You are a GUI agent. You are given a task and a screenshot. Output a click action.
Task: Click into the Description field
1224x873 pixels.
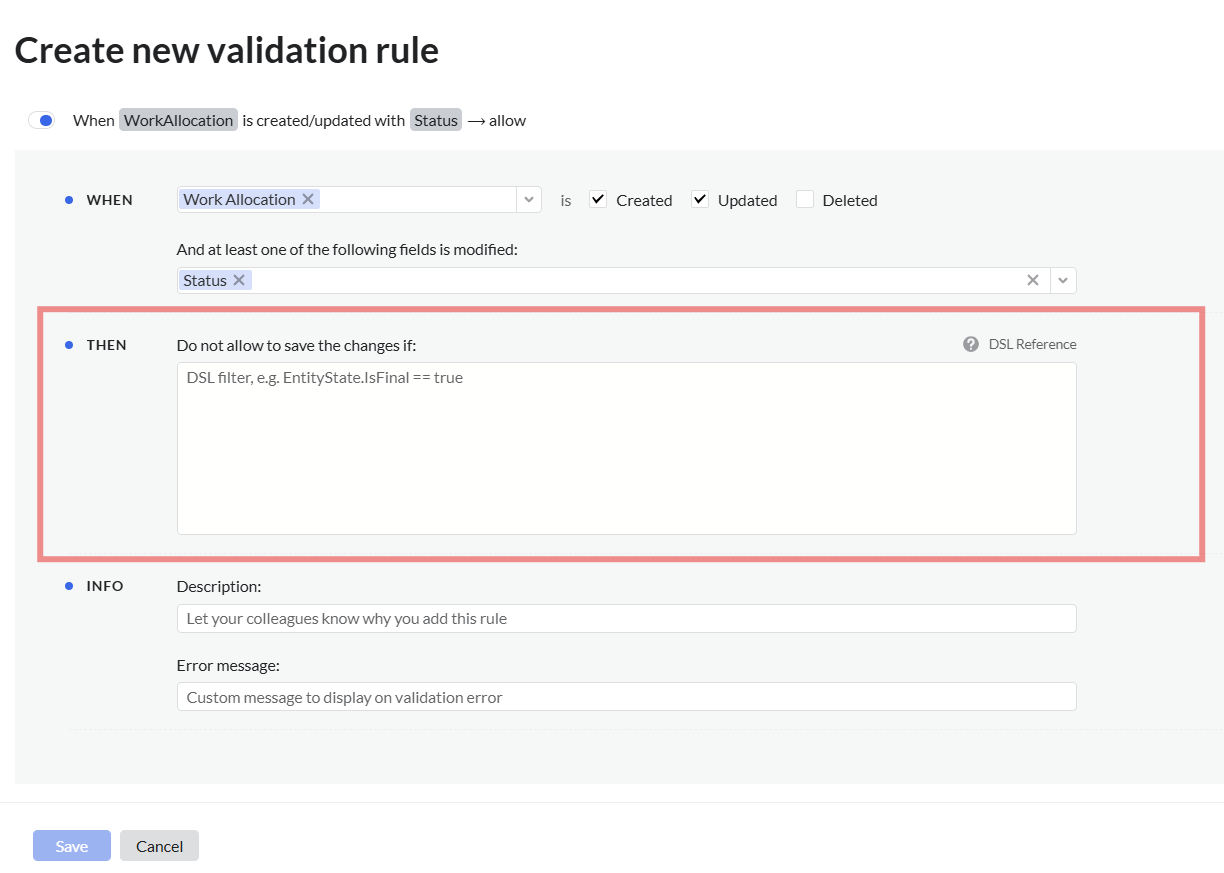point(626,618)
